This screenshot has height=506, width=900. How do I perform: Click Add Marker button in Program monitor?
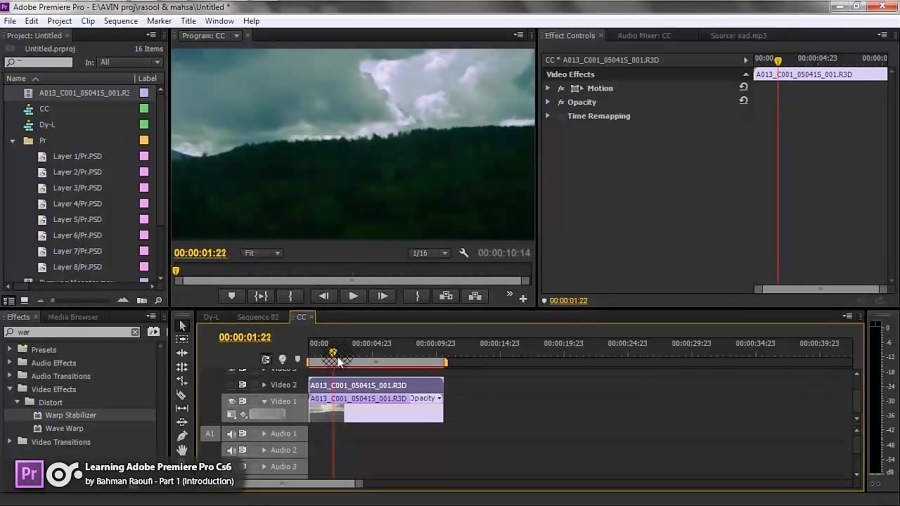232,296
